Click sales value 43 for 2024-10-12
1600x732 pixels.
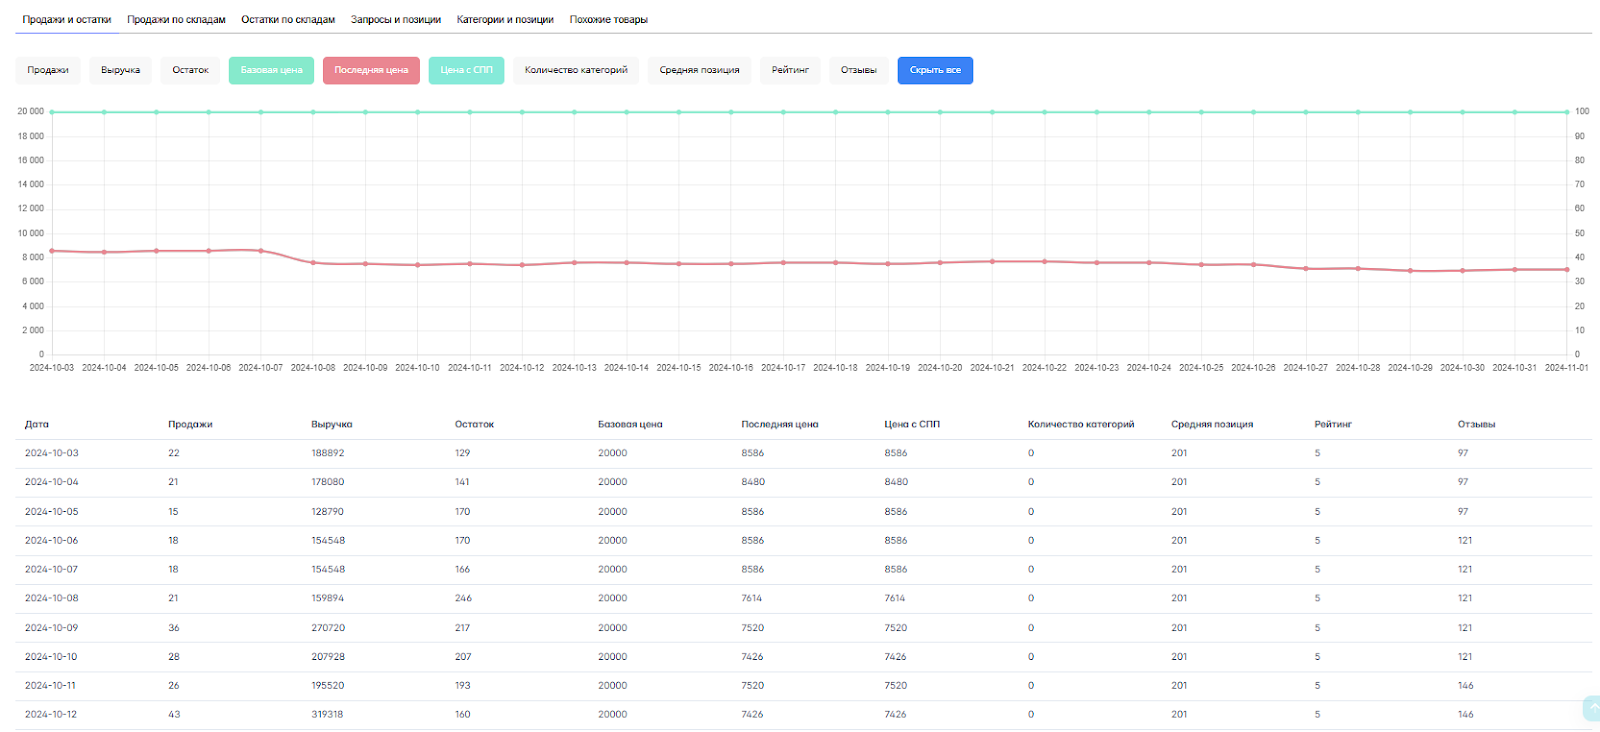pyautogui.click(x=174, y=714)
